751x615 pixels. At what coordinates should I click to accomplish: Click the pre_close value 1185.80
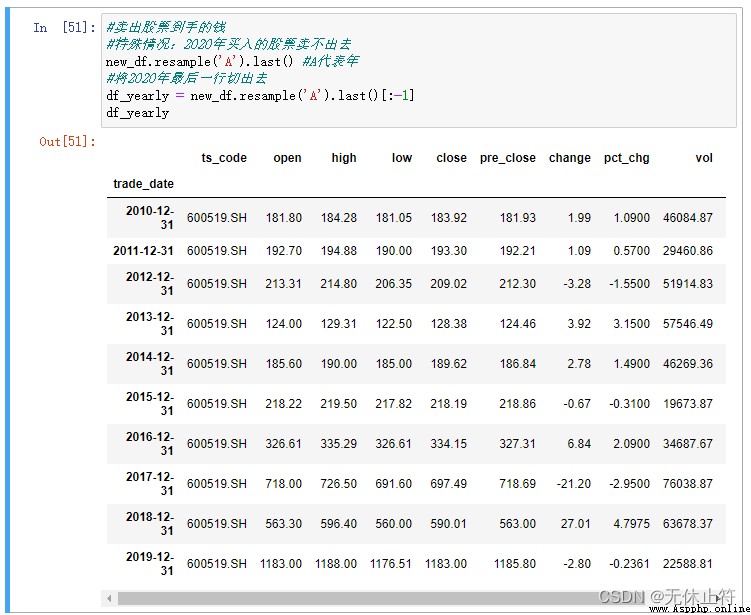tap(515, 564)
